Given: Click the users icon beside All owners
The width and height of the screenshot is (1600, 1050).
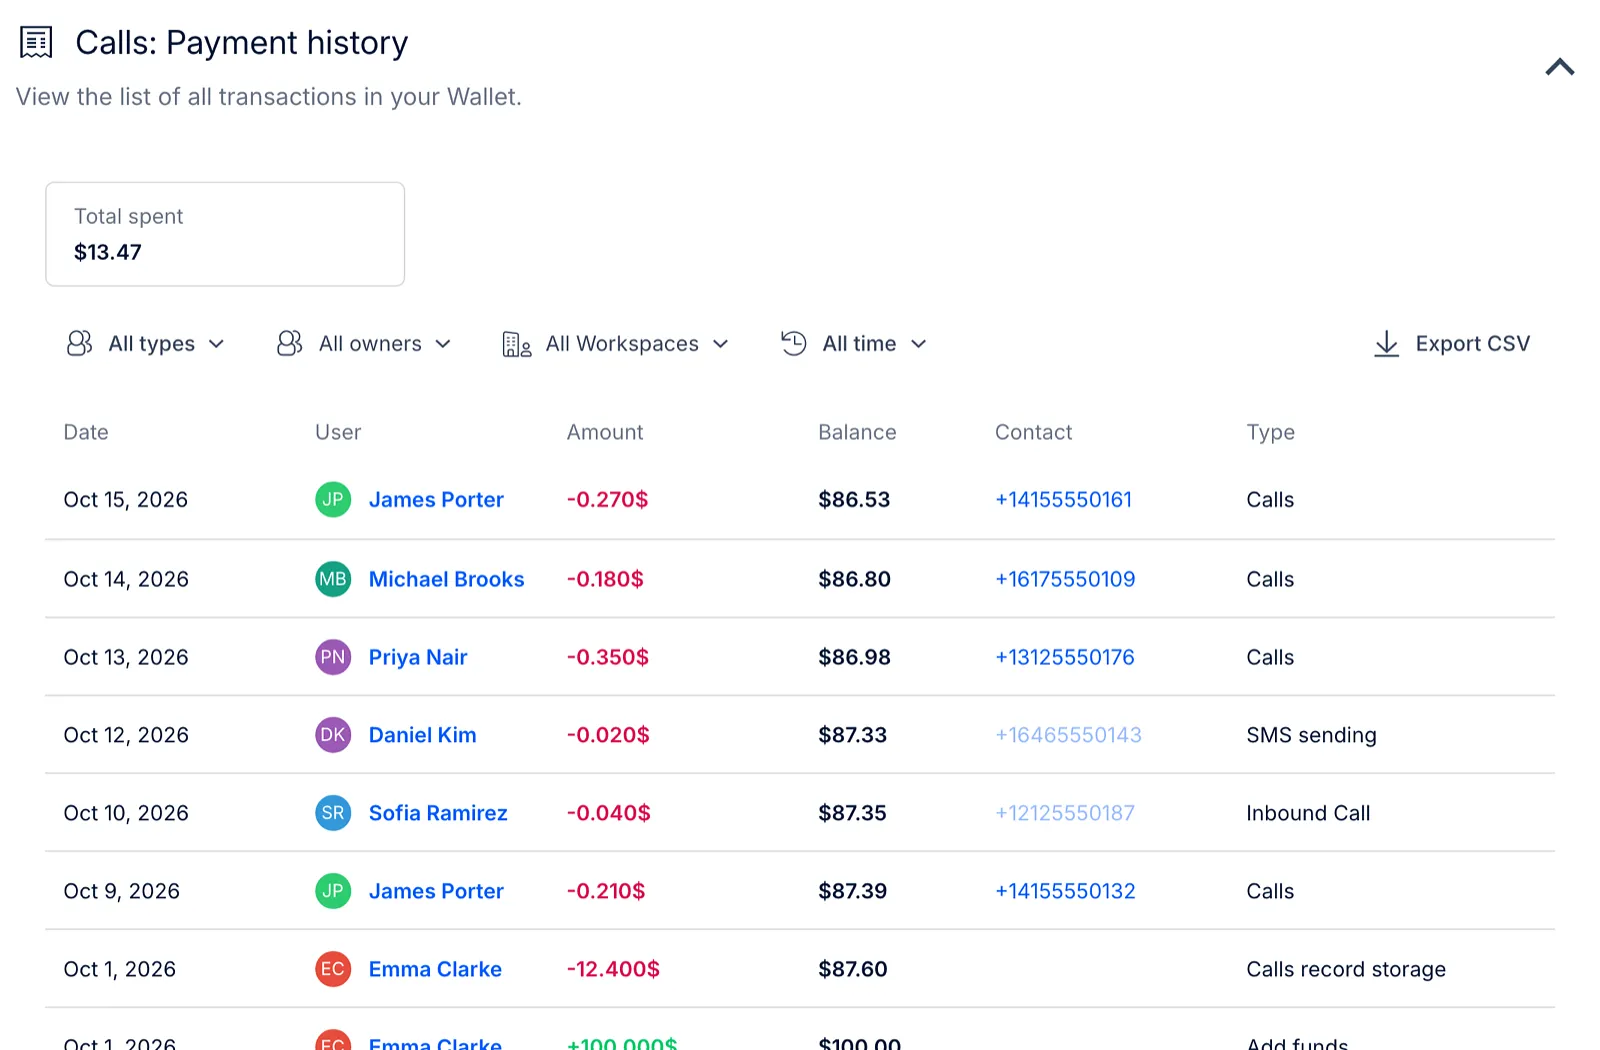Looking at the screenshot, I should pyautogui.click(x=289, y=344).
